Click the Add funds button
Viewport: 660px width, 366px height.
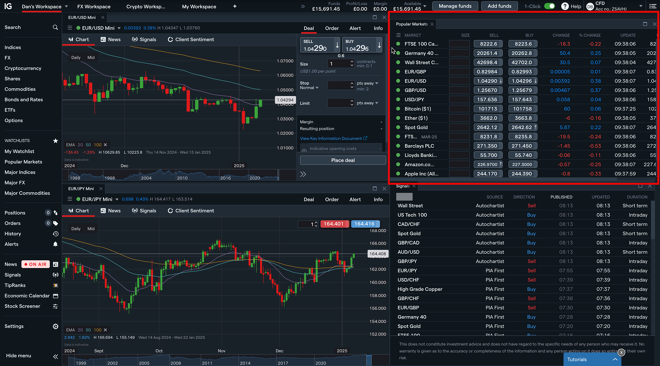[499, 6]
